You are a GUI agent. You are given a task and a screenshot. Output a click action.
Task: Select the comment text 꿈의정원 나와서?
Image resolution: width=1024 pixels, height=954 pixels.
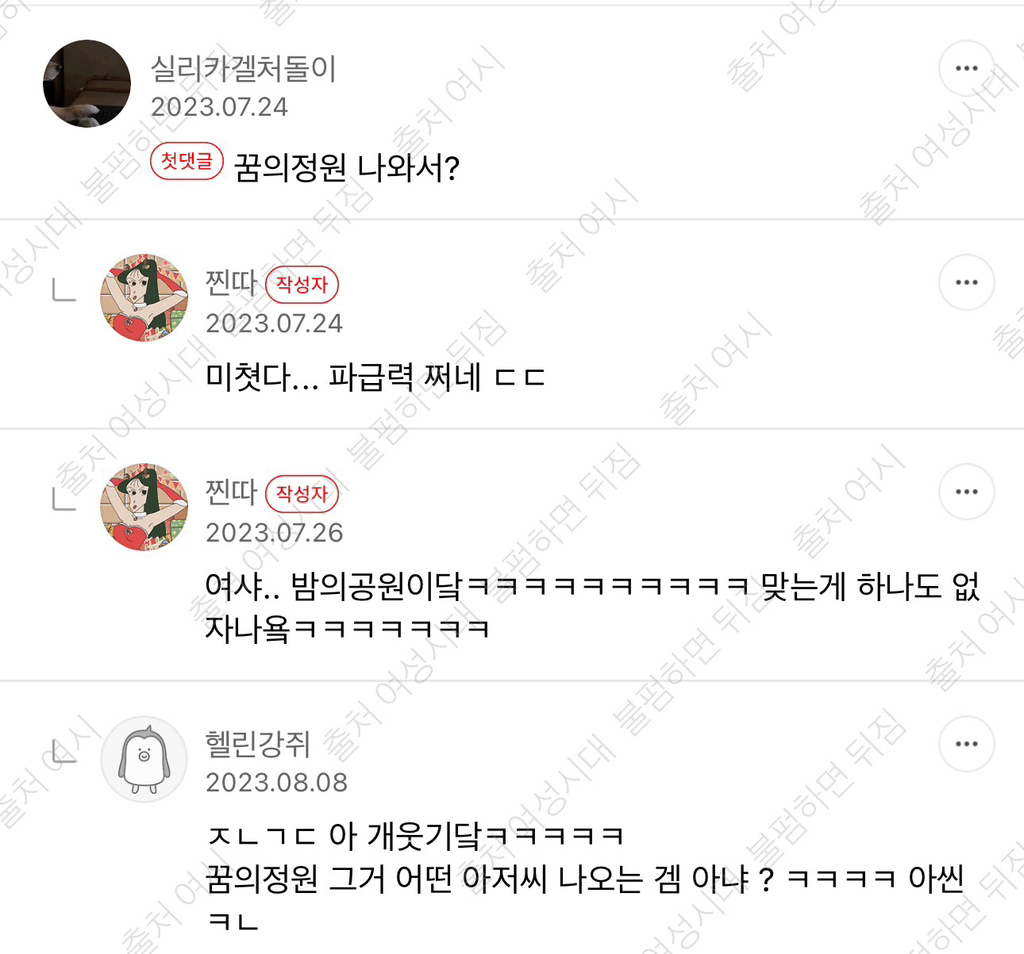(x=347, y=168)
